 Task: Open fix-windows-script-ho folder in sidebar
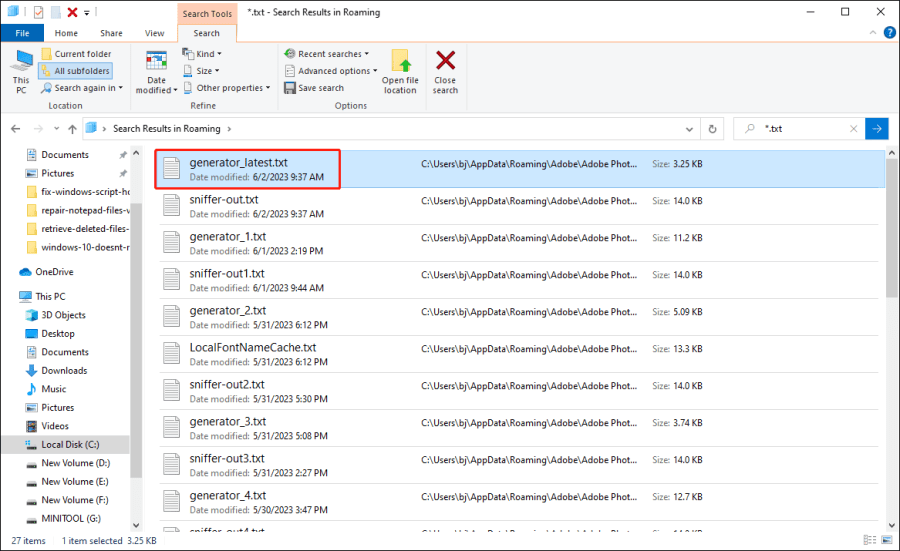pos(78,192)
